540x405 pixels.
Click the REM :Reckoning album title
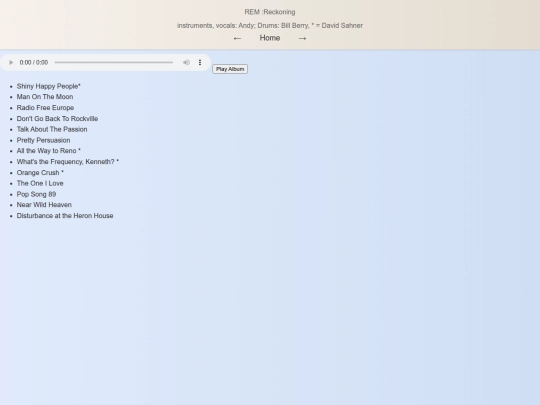(x=270, y=12)
